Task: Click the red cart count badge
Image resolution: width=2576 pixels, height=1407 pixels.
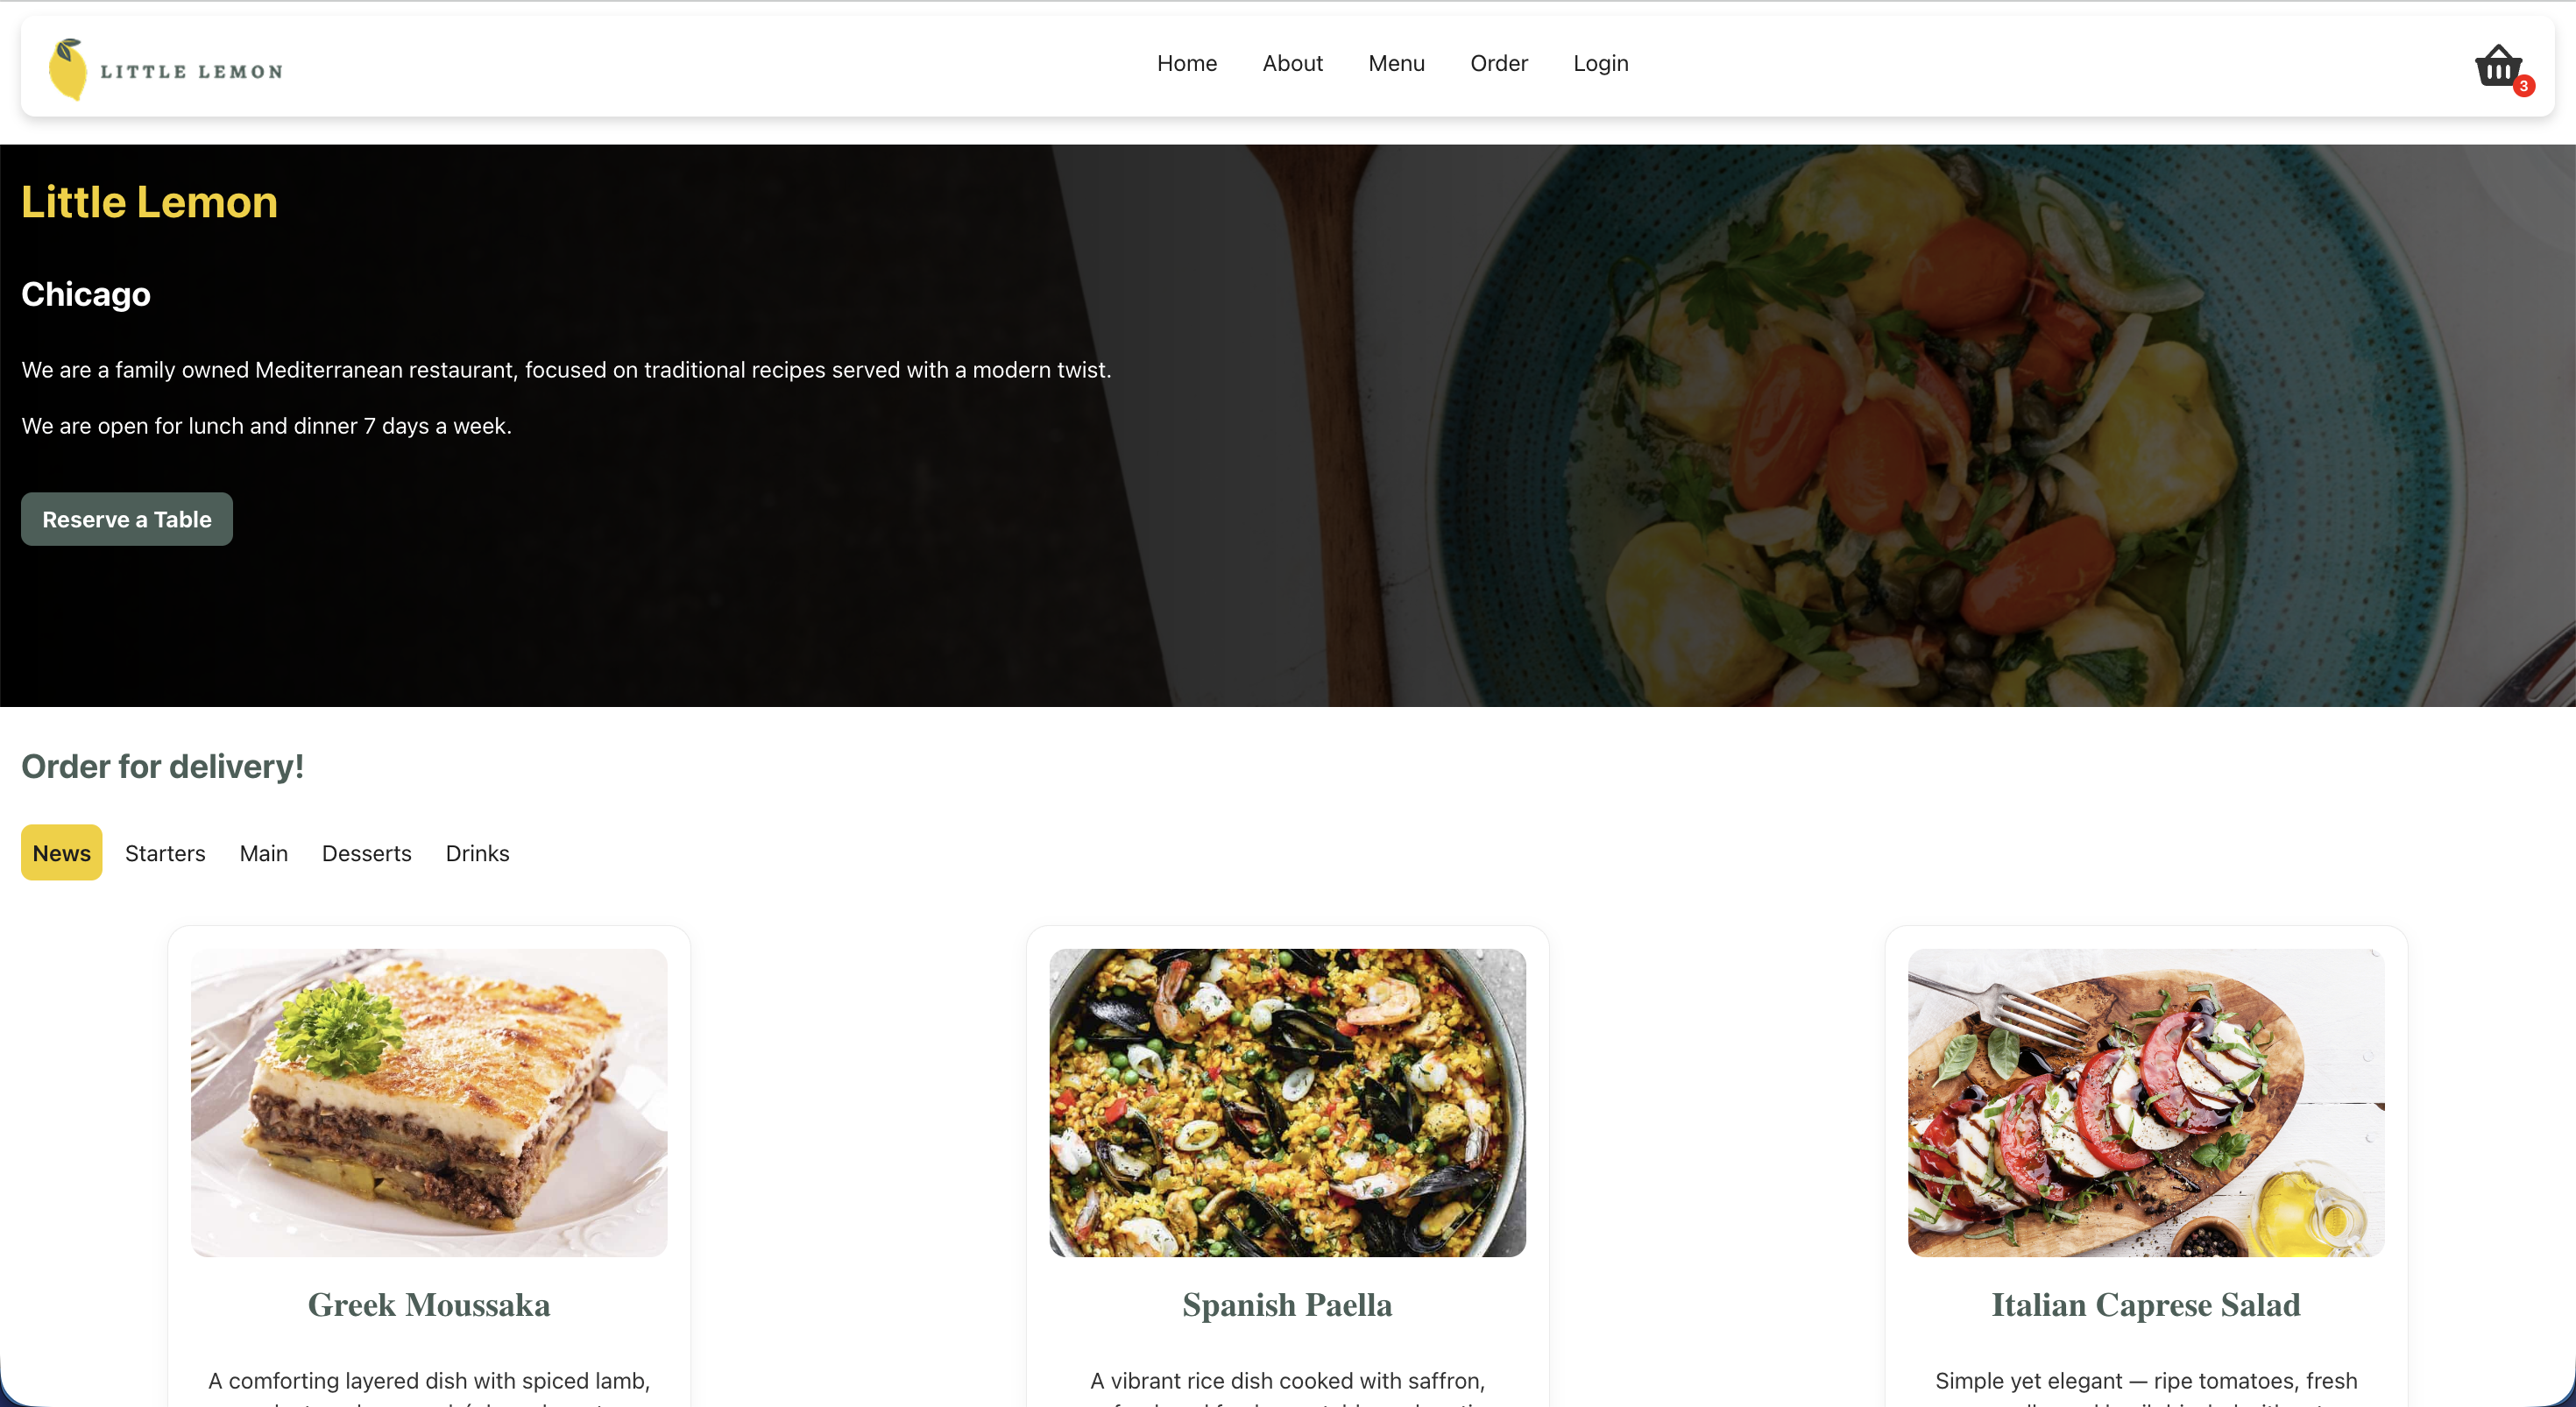Action: (x=2523, y=86)
